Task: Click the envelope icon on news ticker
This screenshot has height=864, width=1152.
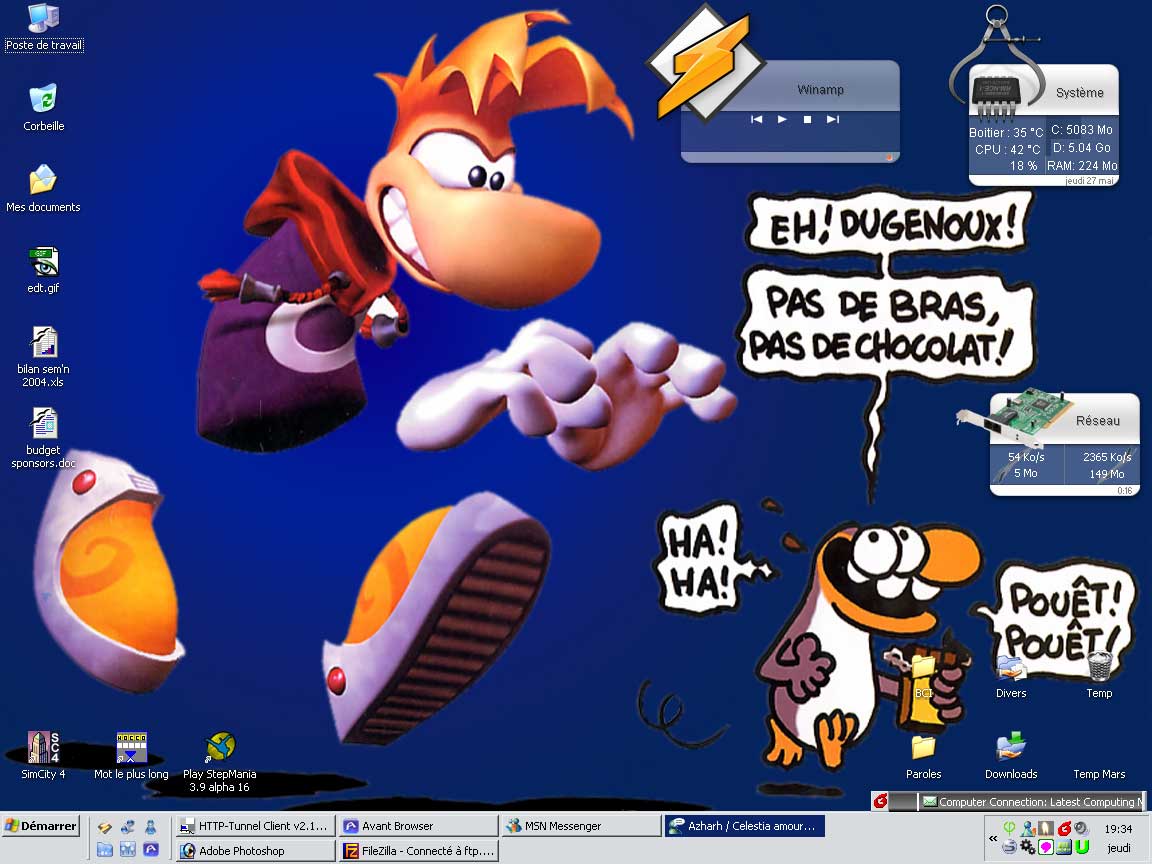Action: 929,802
